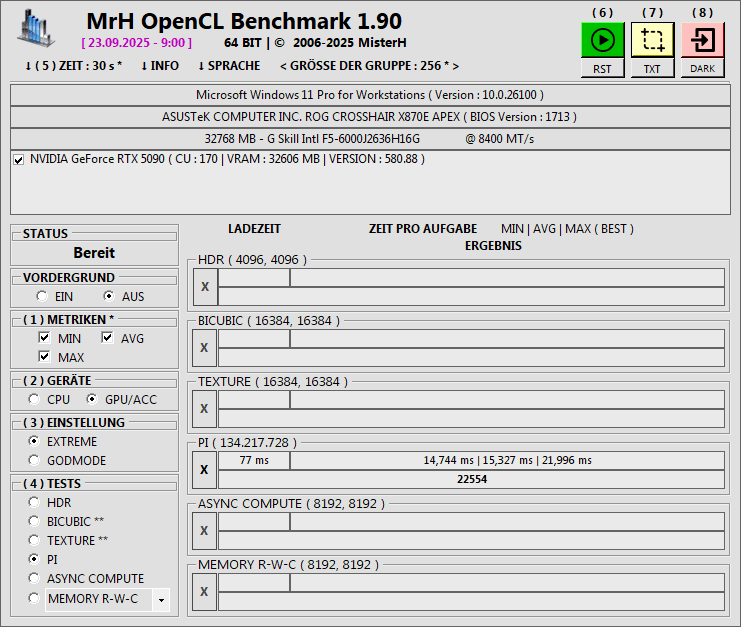Select the TEXTURE test radio button
This screenshot has width=741, height=627.
pyautogui.click(x=34, y=540)
